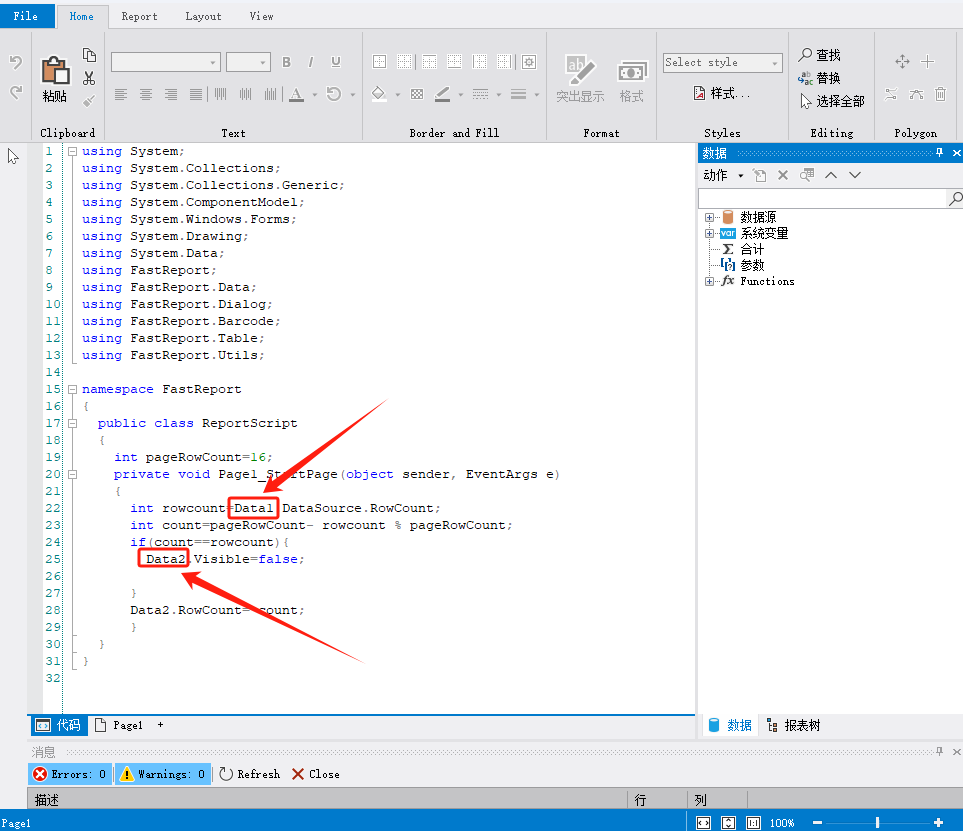Screen dimensions: 963x831
Task: Expand the 数据源 tree node
Action: point(709,217)
